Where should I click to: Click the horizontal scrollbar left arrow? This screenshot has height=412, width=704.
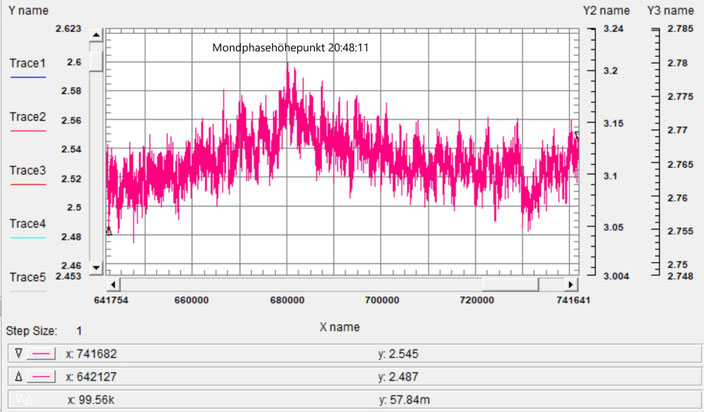pos(114,285)
